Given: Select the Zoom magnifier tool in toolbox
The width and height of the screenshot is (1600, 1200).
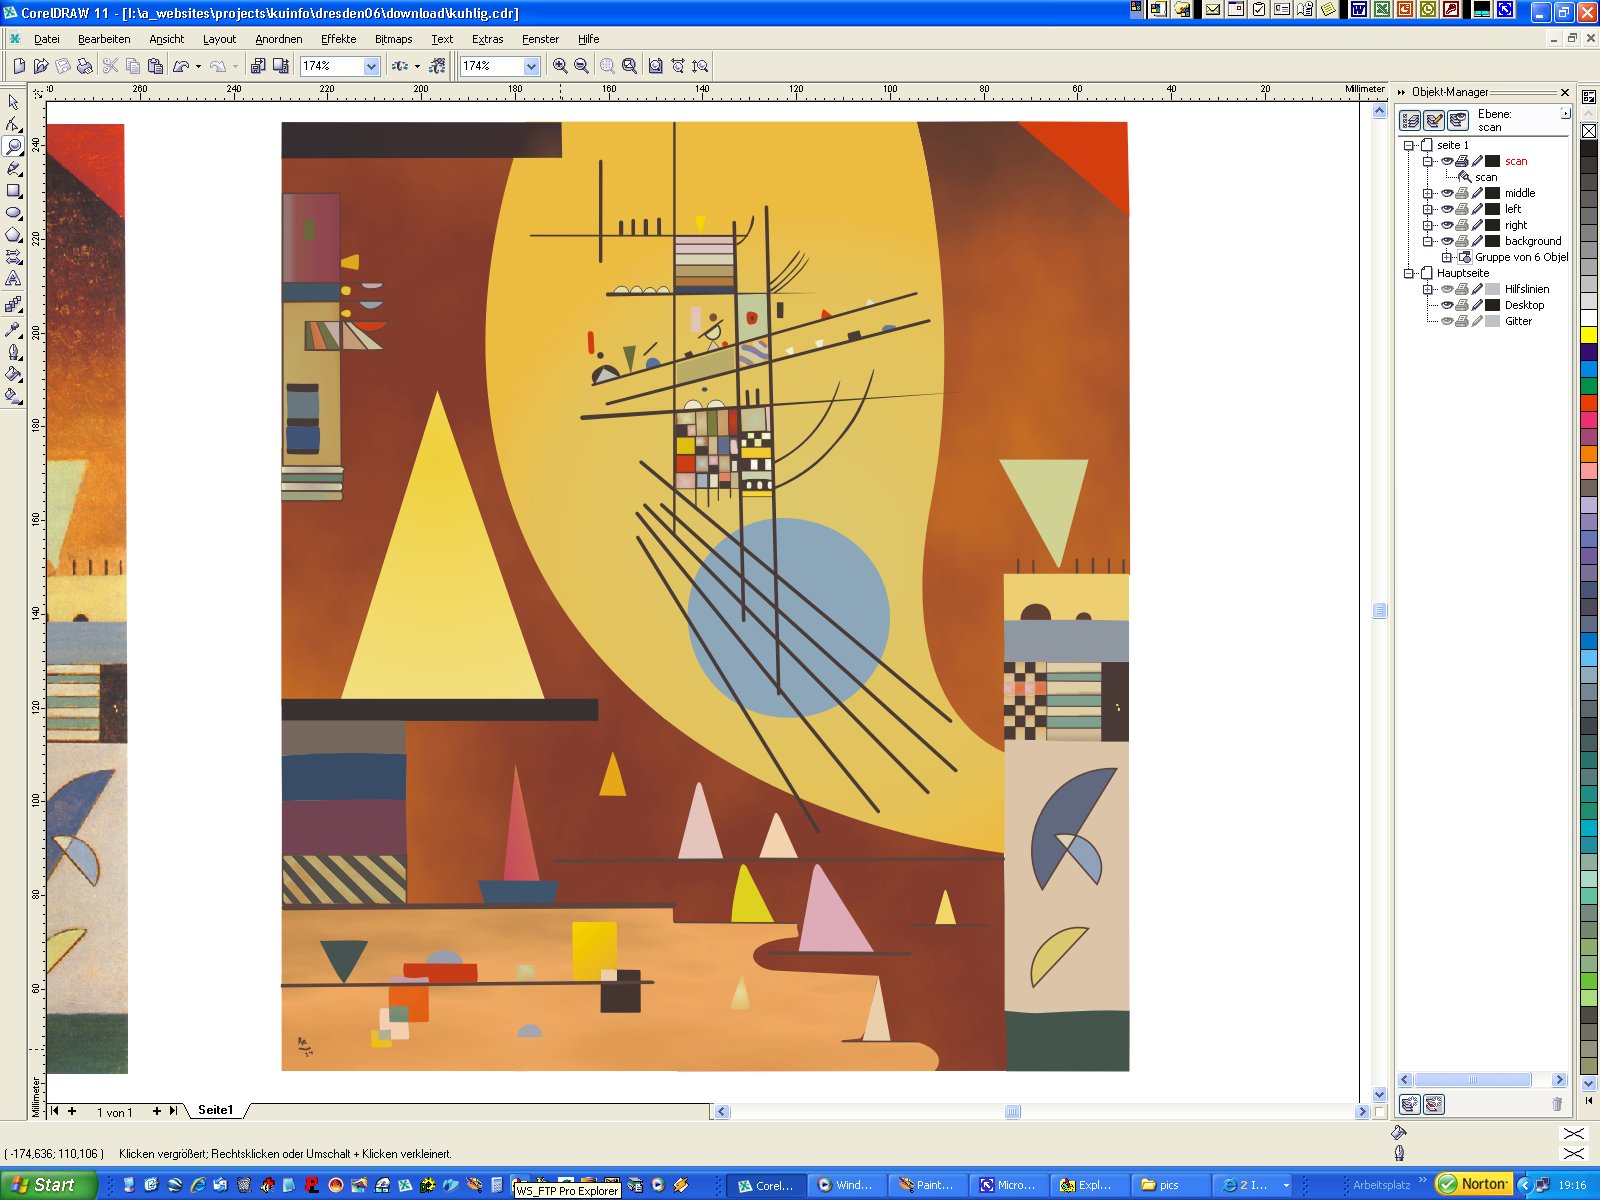Looking at the screenshot, I should [13, 146].
